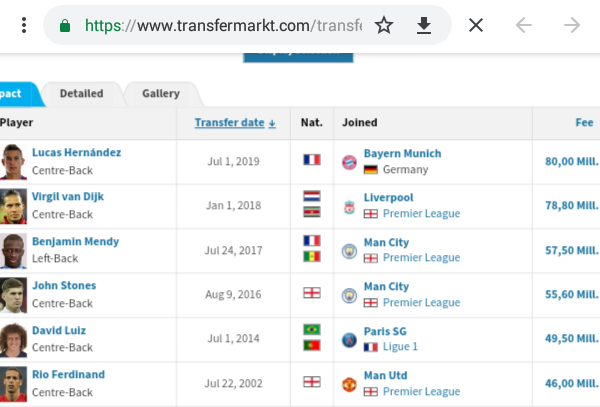Click the Paris SG club crest
600x407 pixels.
349,340
